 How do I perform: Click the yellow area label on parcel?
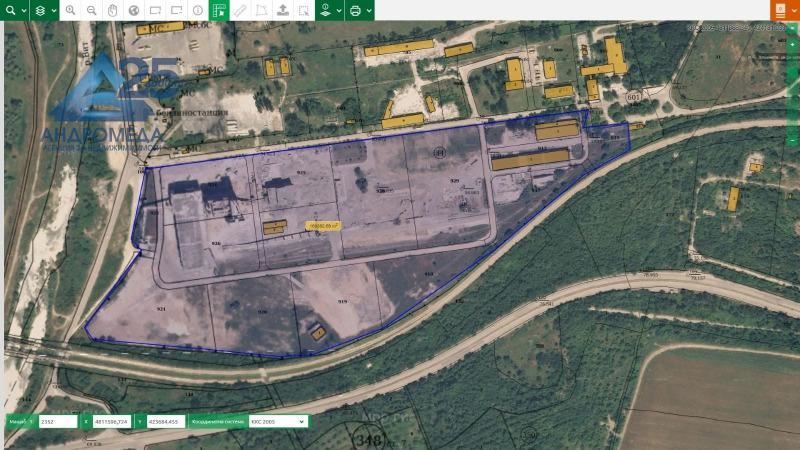(x=324, y=225)
